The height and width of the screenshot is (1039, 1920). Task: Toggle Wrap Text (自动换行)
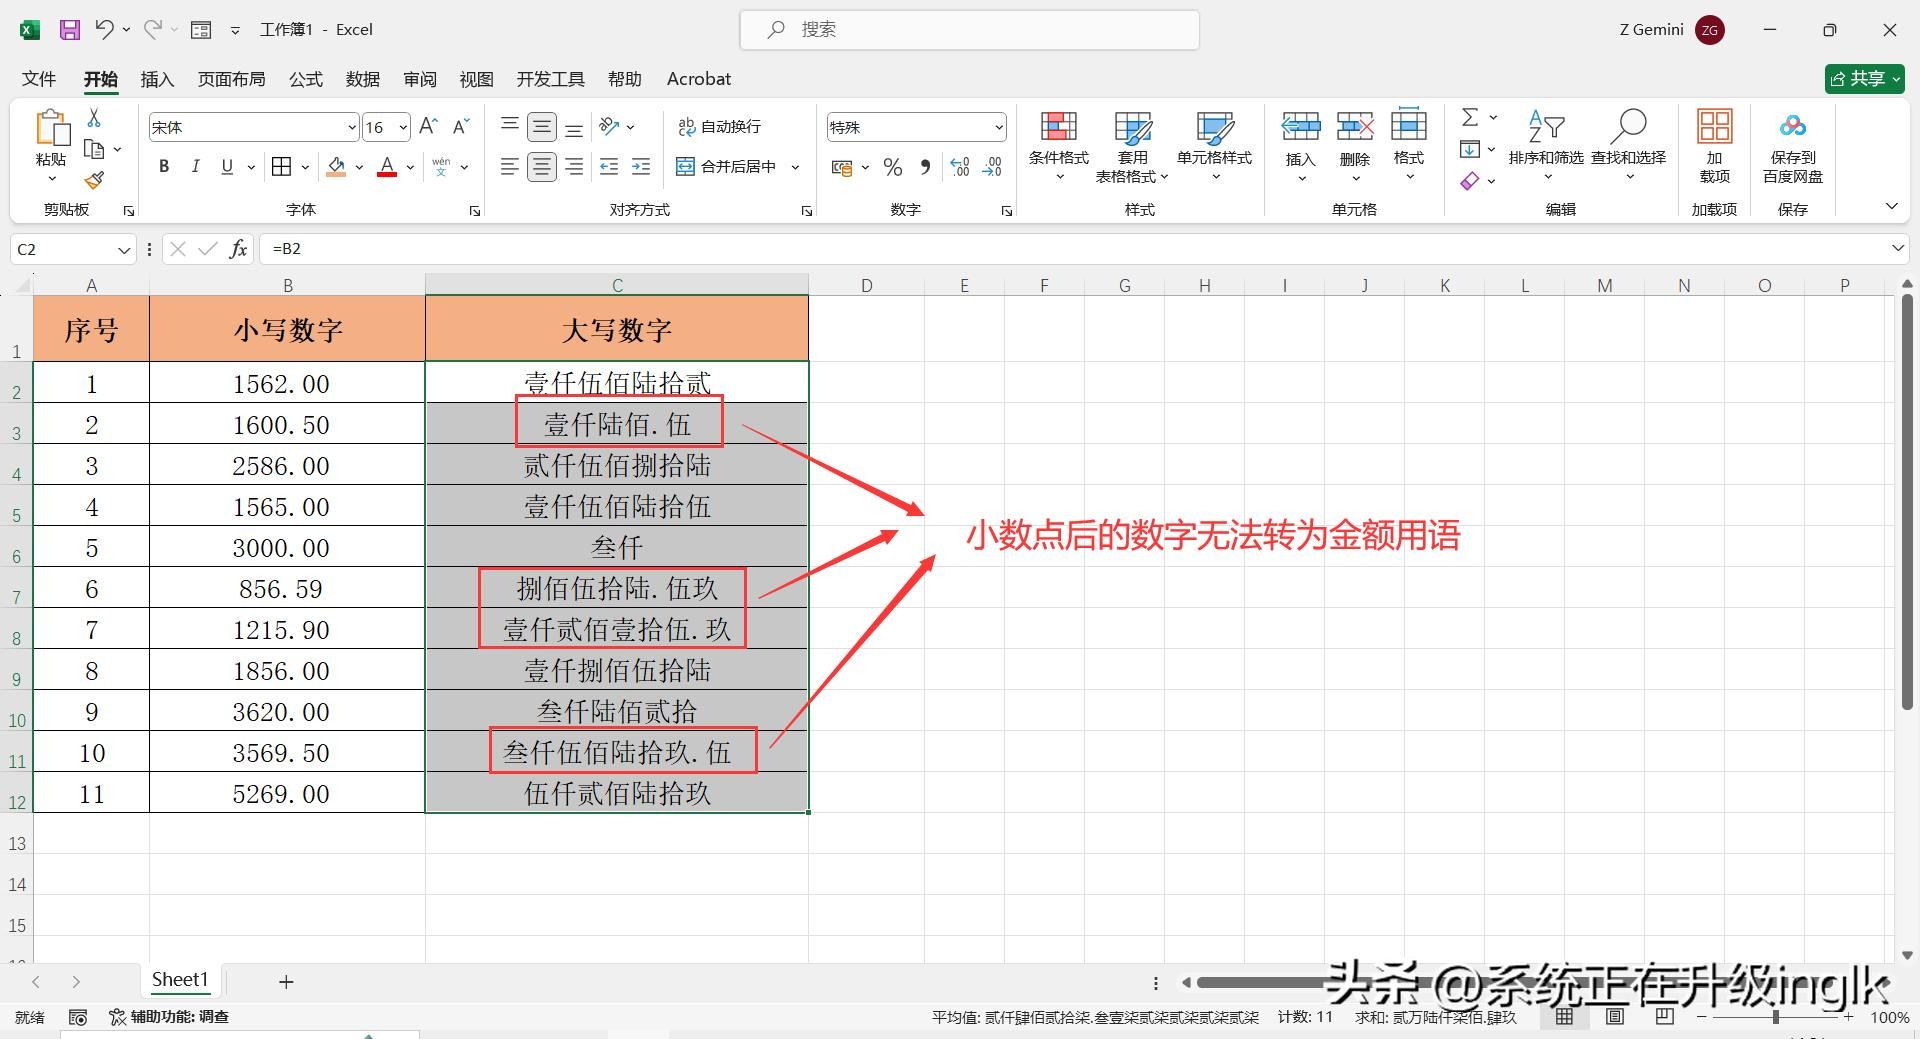(x=720, y=127)
